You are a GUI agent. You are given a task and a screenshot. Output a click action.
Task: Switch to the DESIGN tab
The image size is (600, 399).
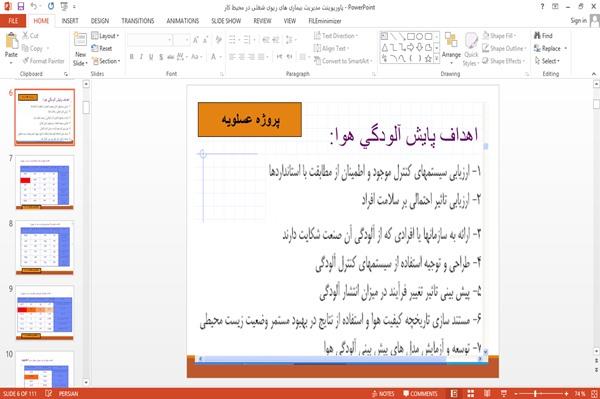(100, 21)
